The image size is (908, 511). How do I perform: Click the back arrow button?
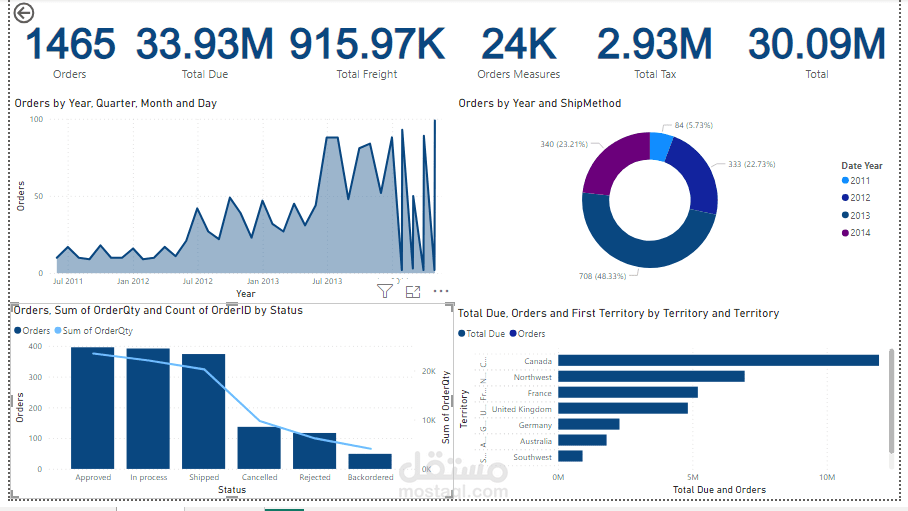pos(24,13)
